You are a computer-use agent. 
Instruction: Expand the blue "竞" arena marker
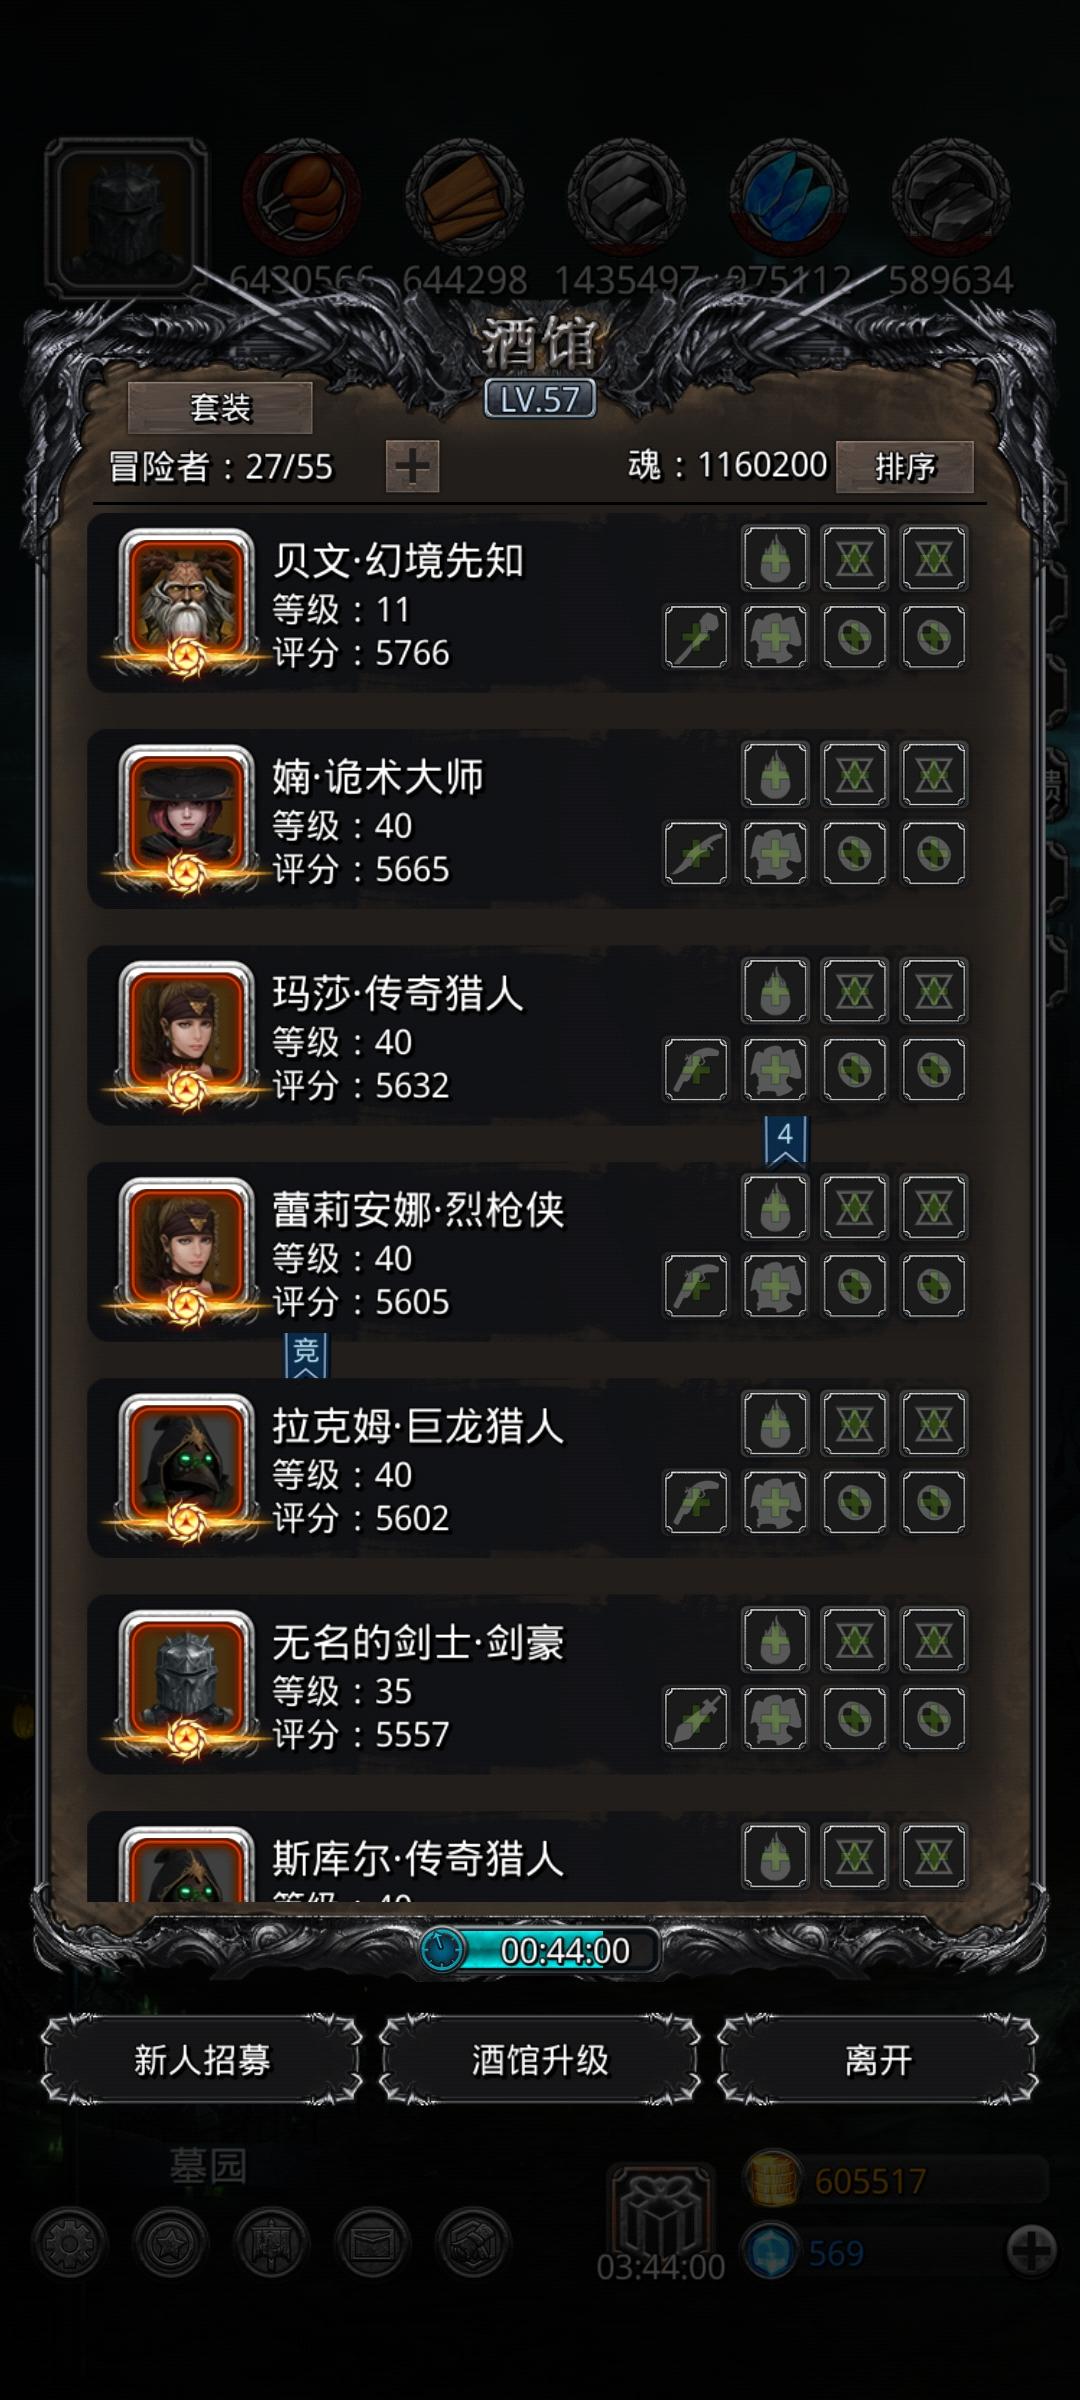click(x=306, y=1355)
